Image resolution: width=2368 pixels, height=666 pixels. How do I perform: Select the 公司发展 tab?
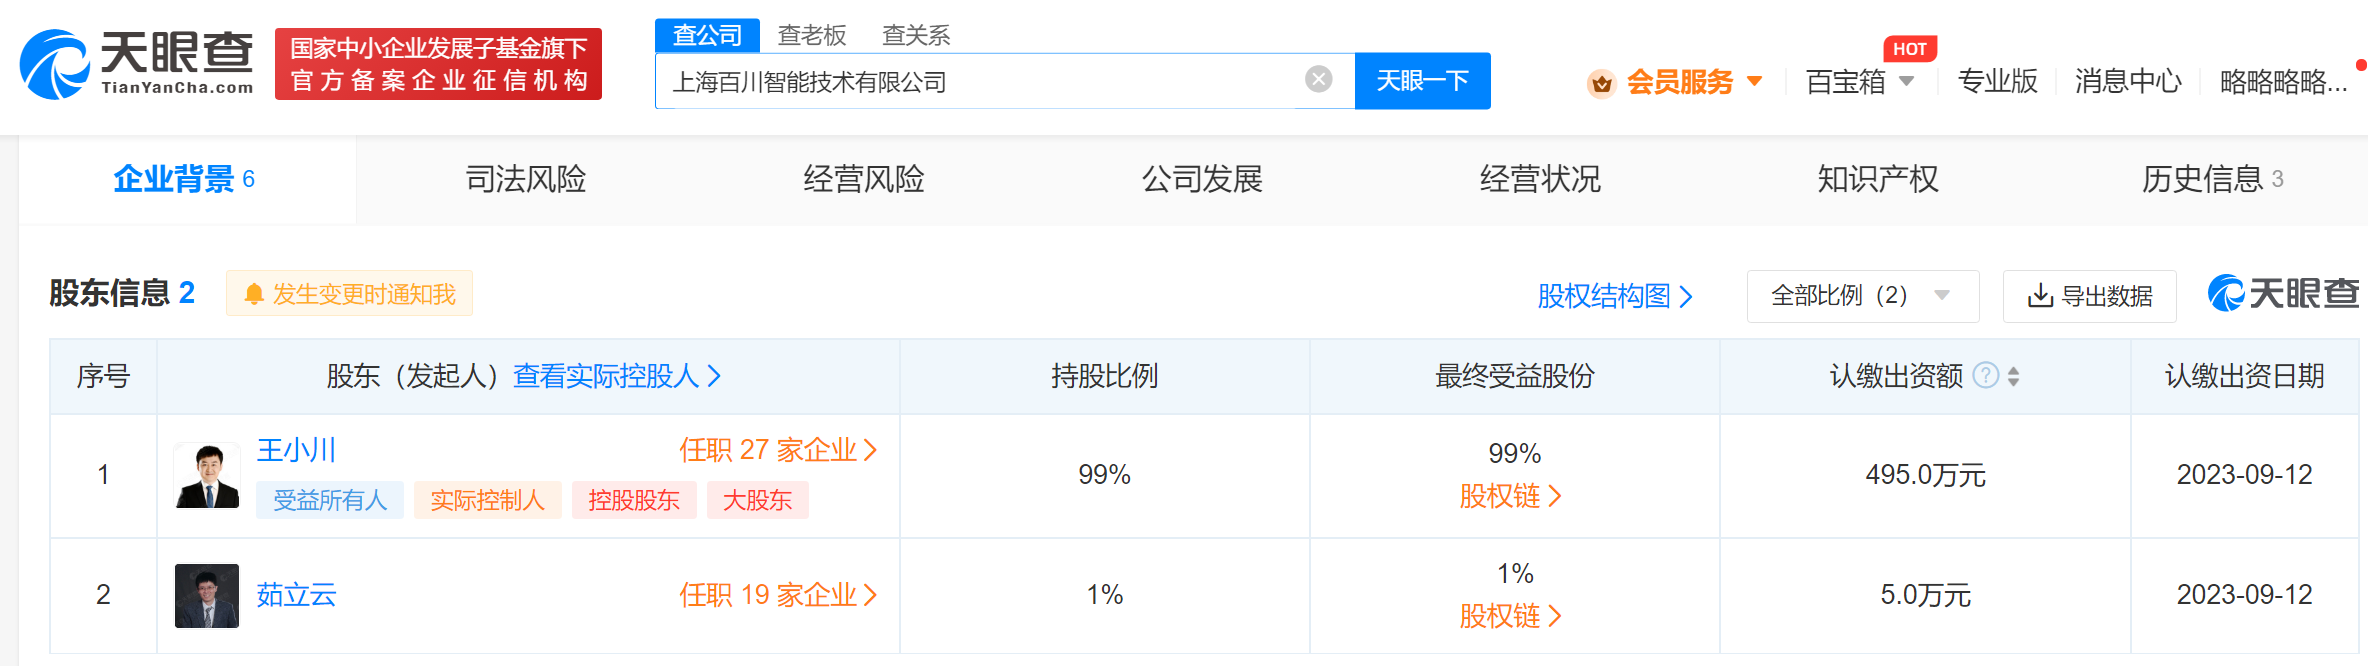click(1202, 179)
